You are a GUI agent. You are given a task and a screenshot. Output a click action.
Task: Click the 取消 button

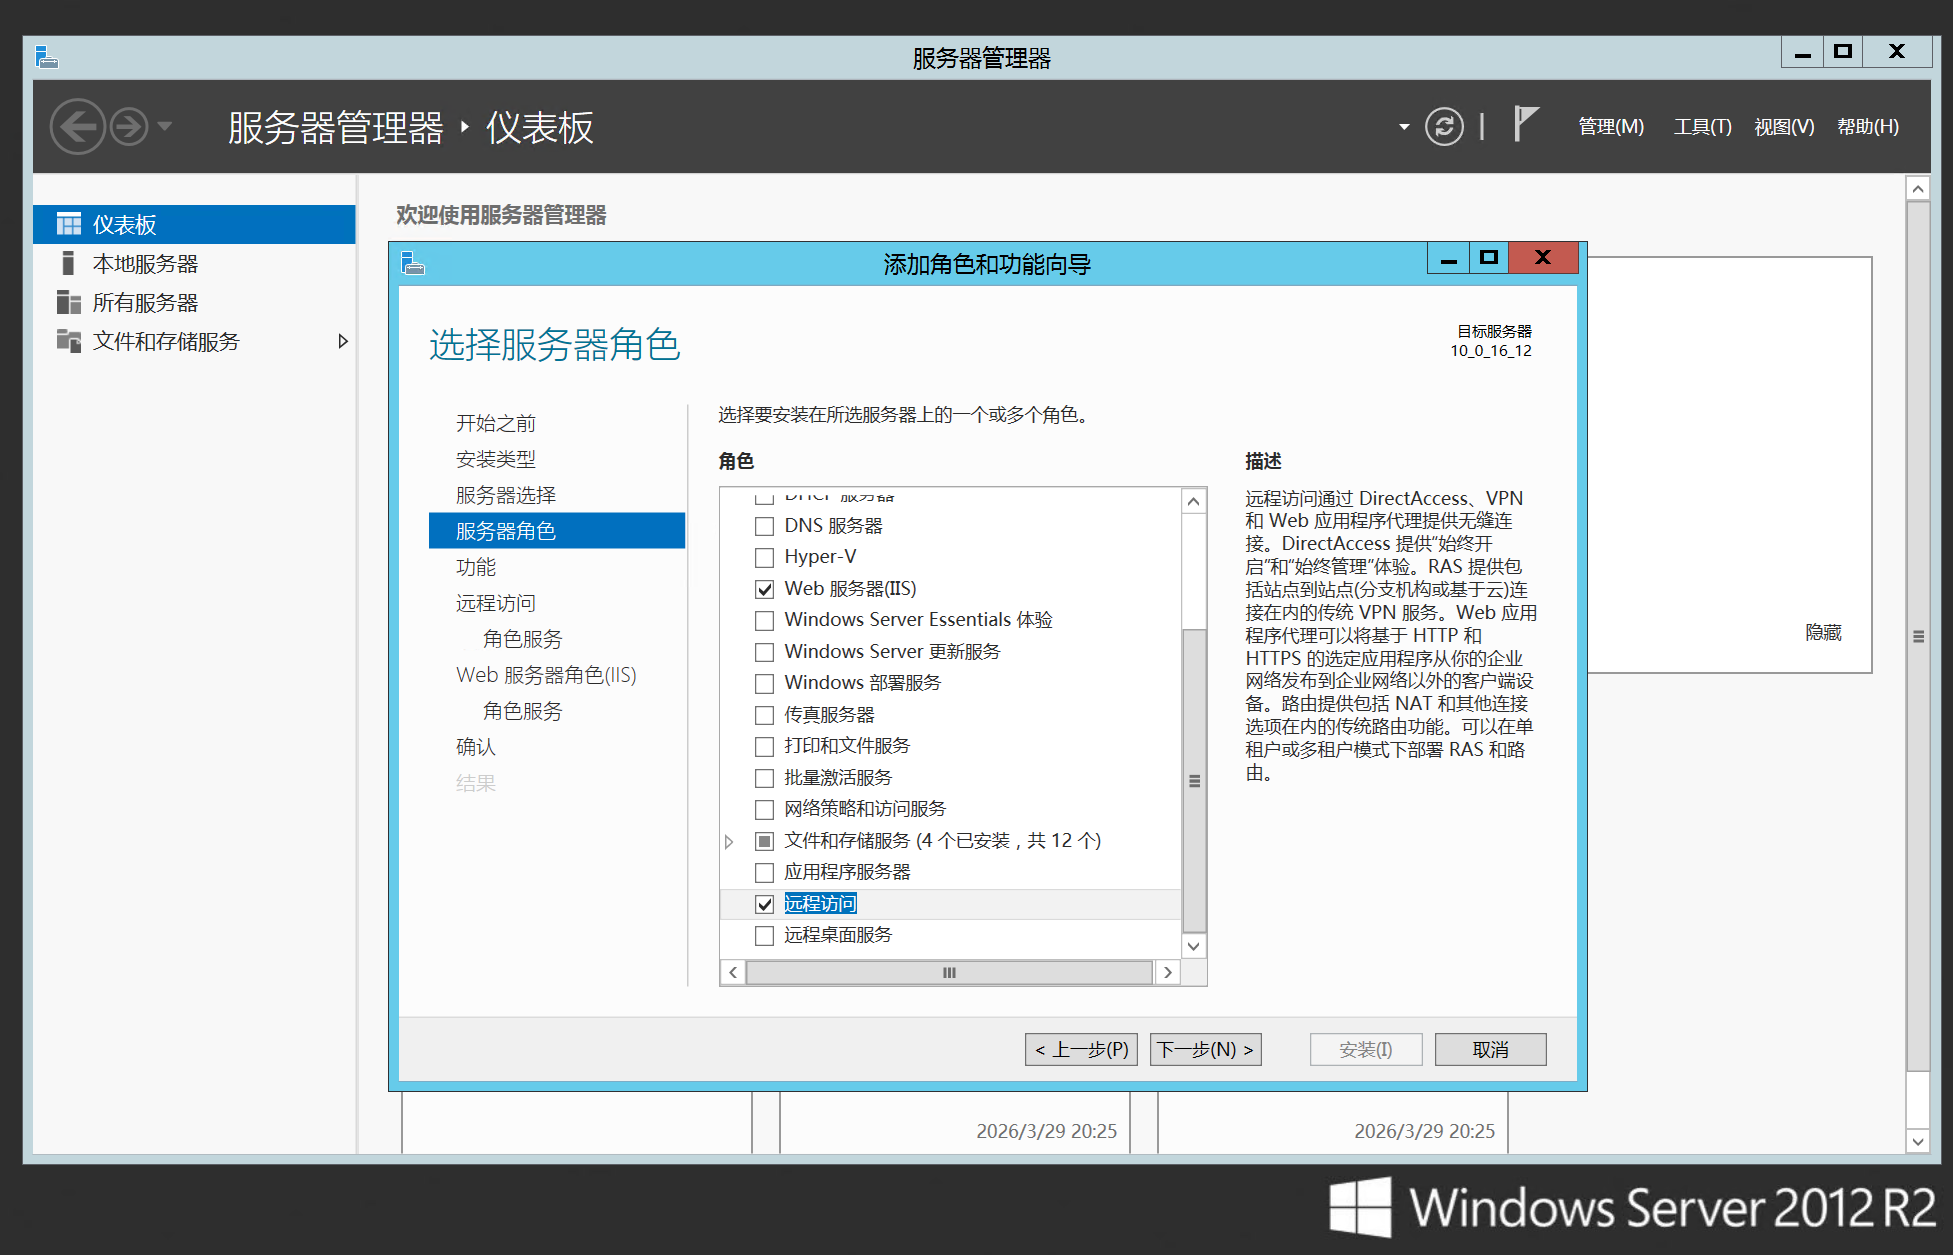coord(1490,1049)
